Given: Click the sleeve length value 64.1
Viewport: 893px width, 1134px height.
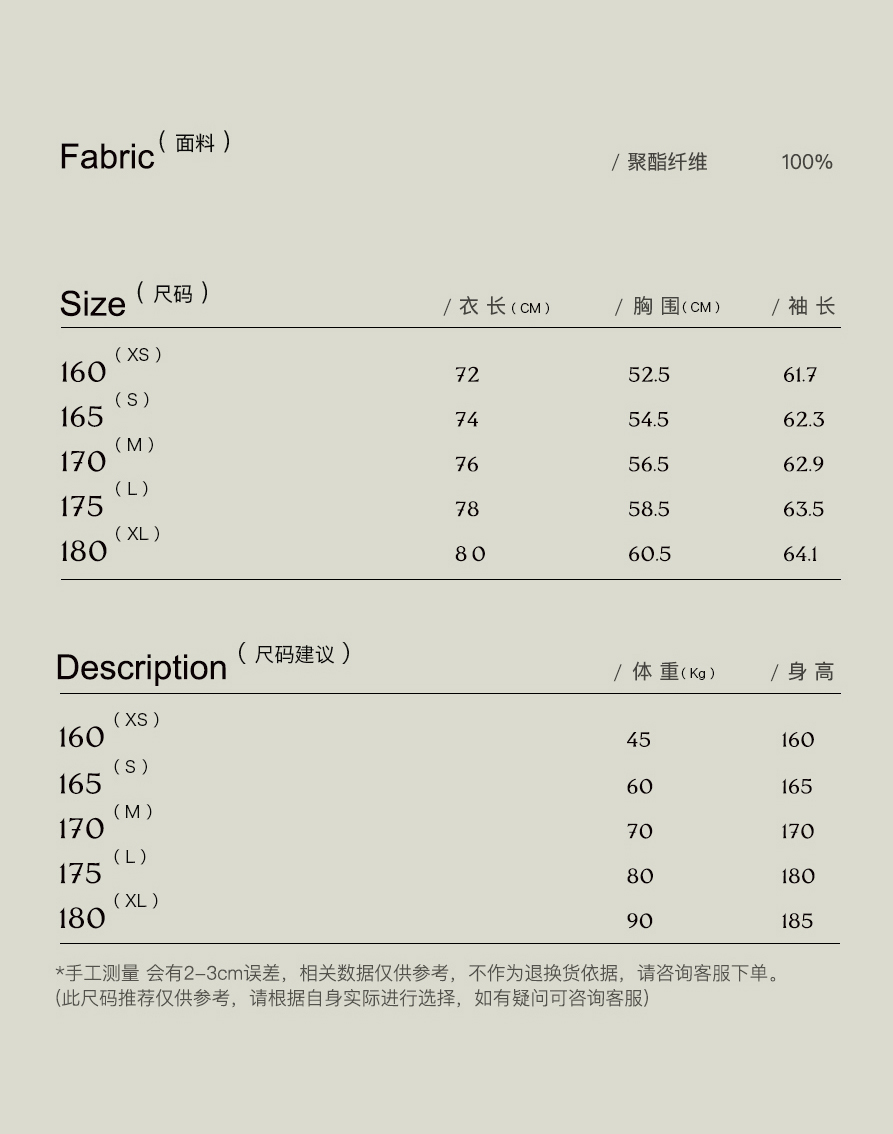Looking at the screenshot, I should (800, 554).
